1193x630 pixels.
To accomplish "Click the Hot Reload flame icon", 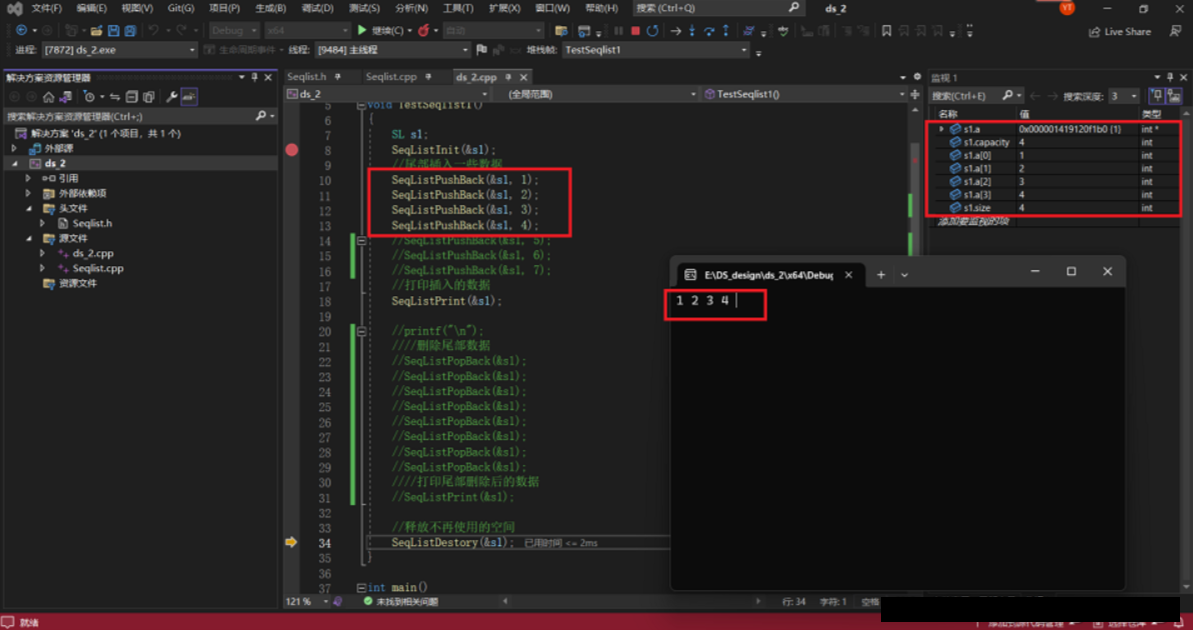I will pyautogui.click(x=423, y=30).
